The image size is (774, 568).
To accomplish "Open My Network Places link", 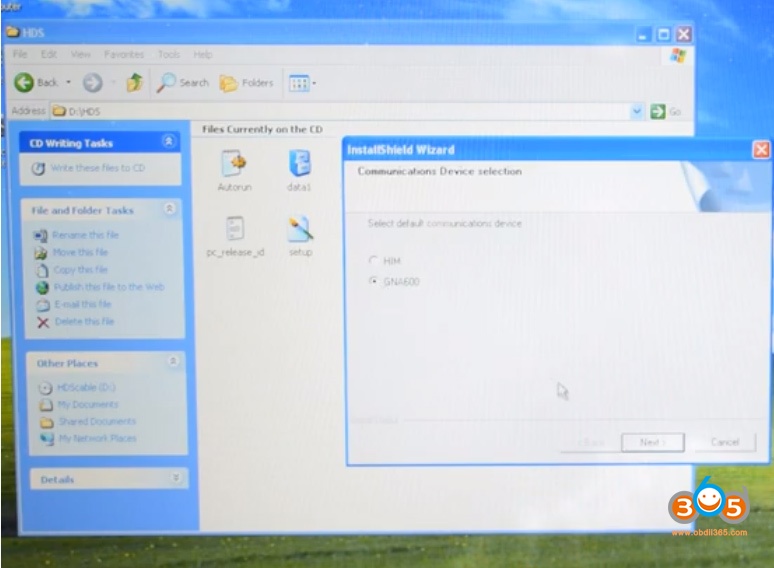I will tap(98, 438).
